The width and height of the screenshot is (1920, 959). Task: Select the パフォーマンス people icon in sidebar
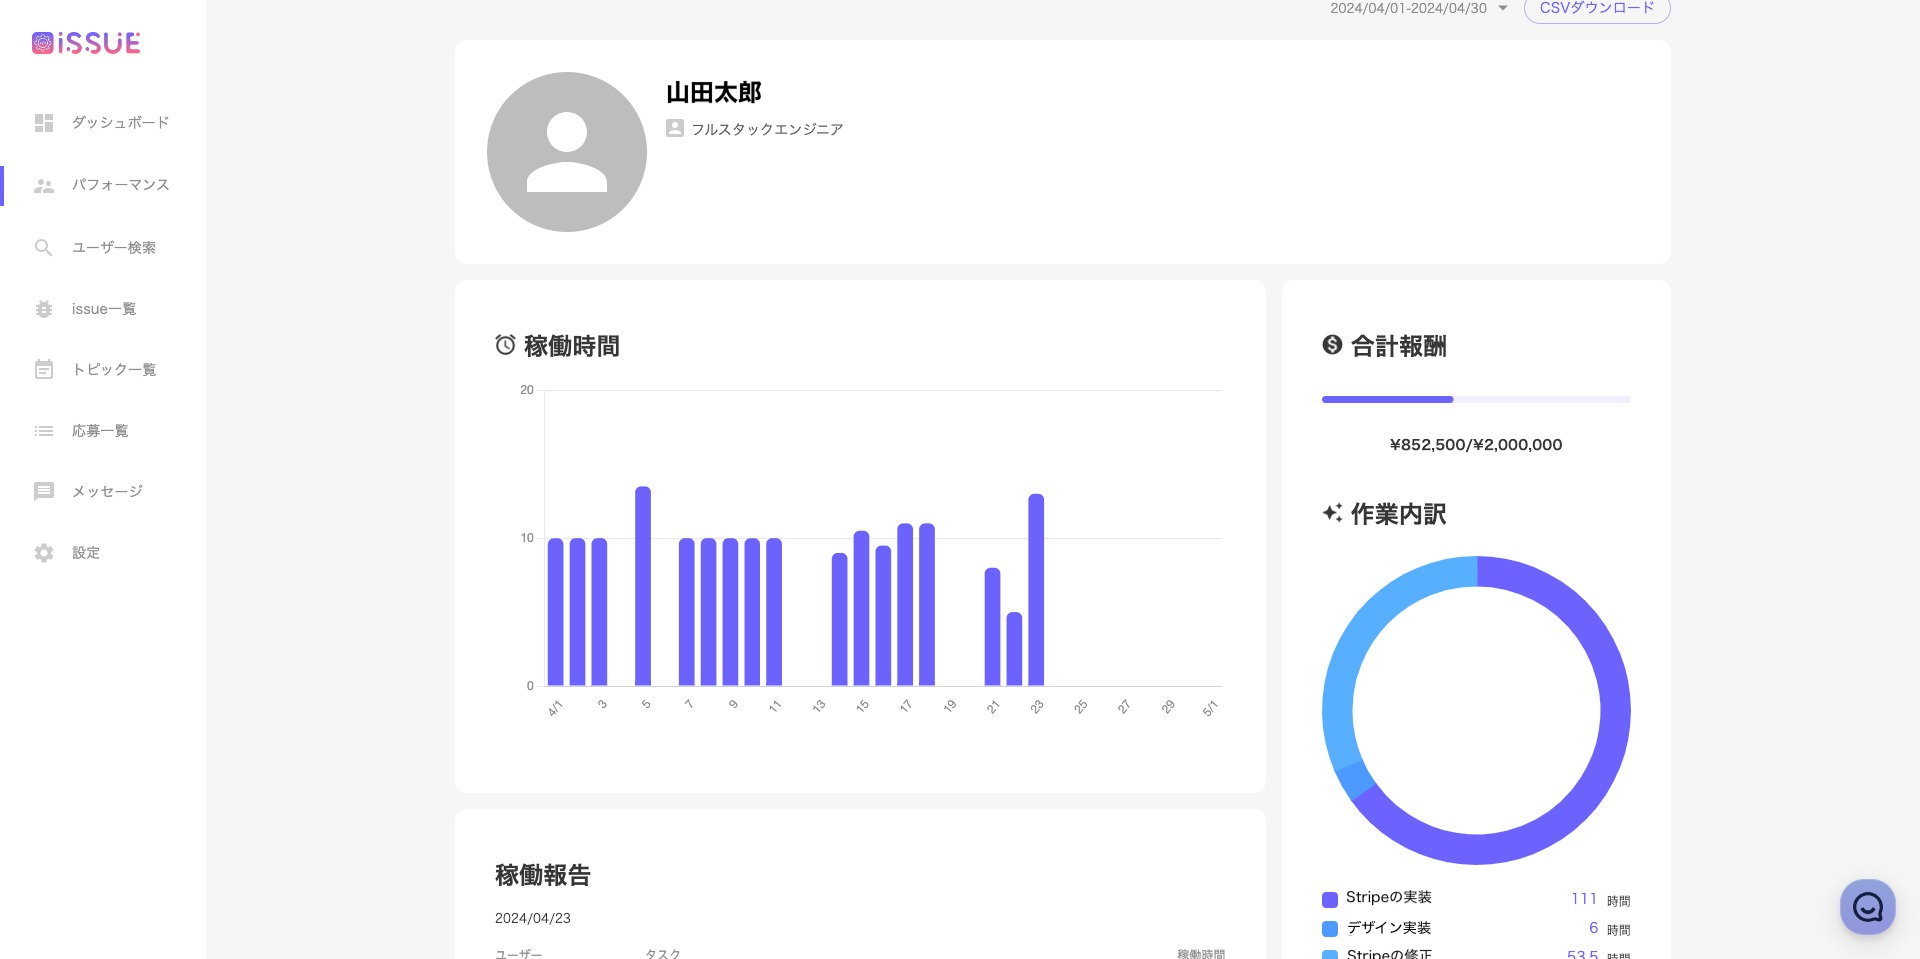click(44, 185)
